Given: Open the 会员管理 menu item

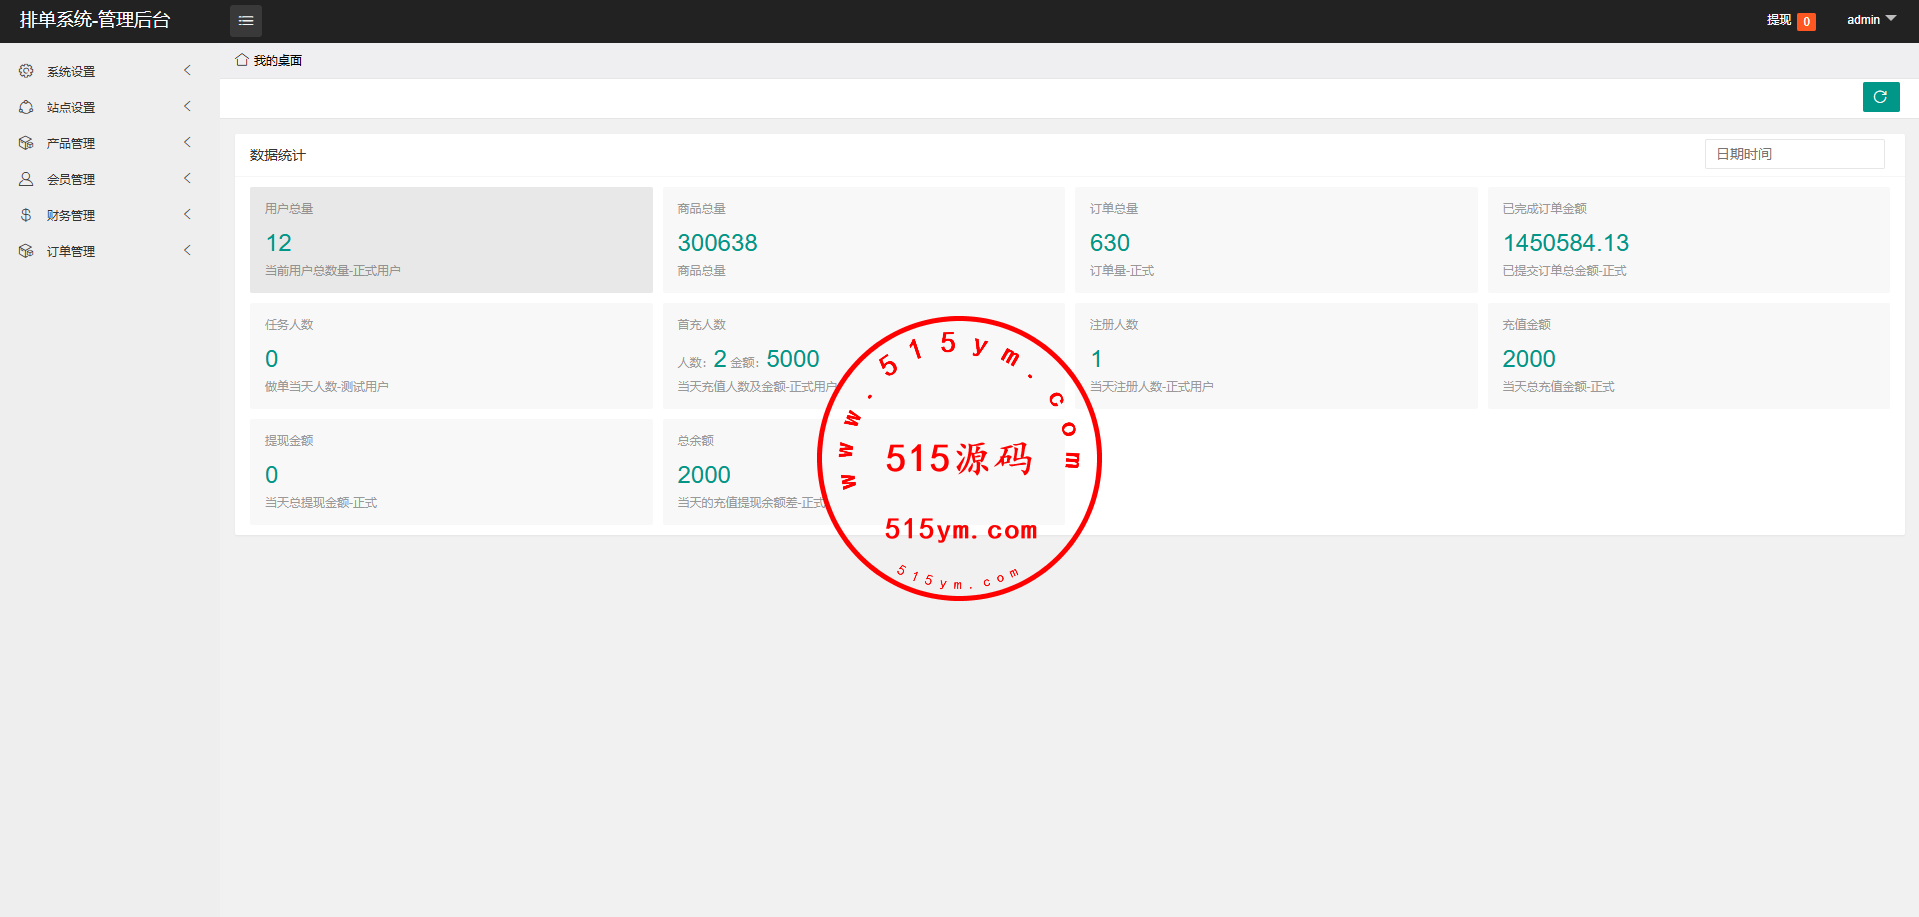Looking at the screenshot, I should (x=71, y=180).
